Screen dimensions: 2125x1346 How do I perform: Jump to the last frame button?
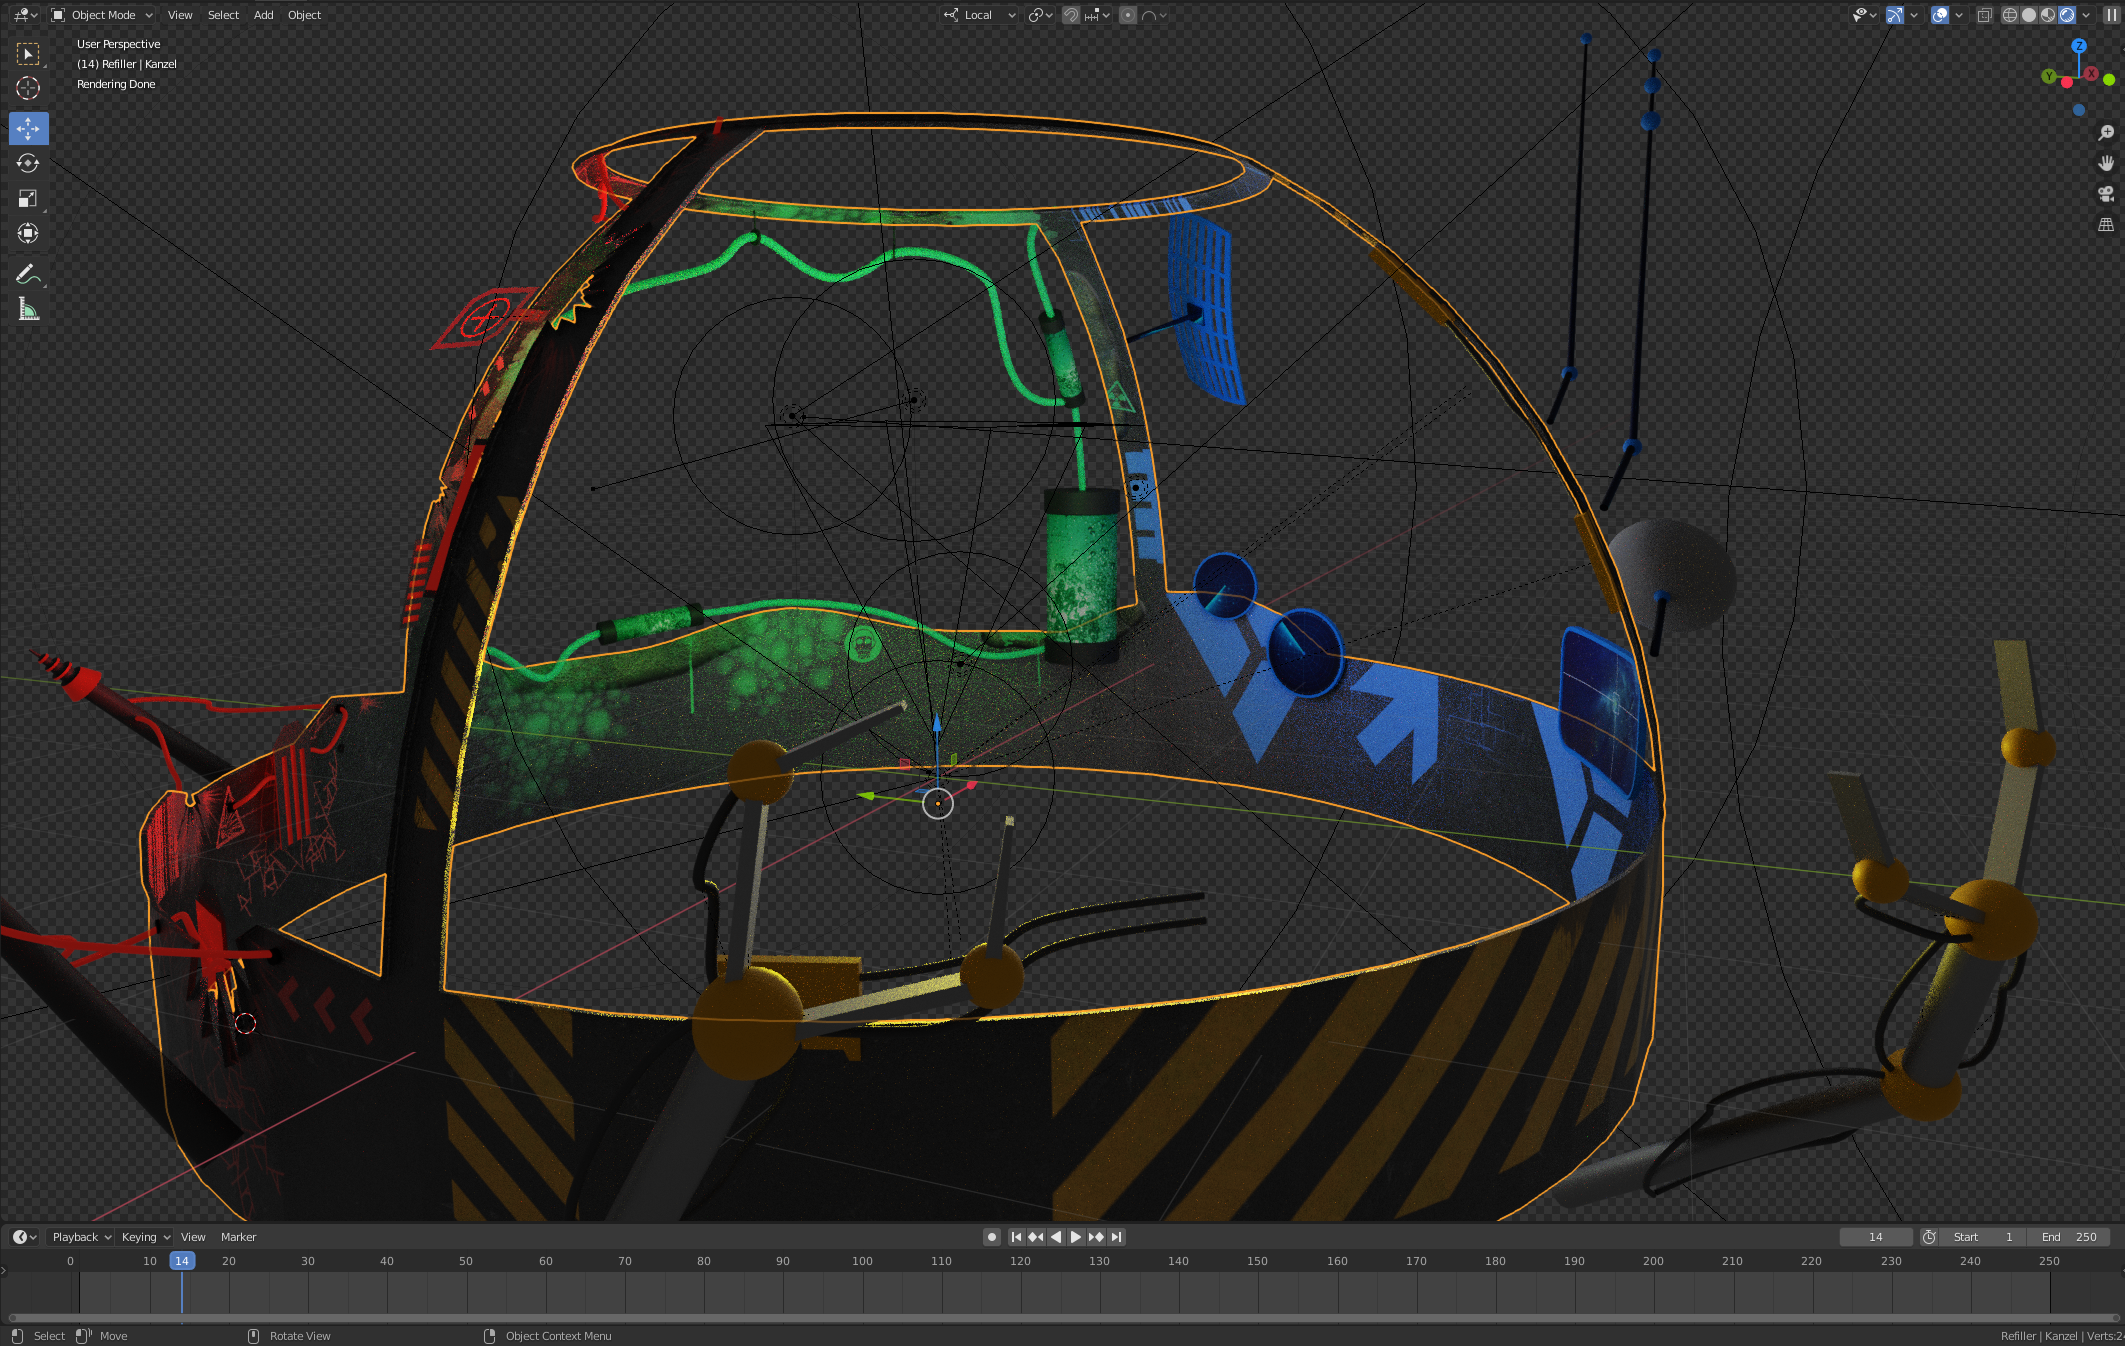(1117, 1237)
